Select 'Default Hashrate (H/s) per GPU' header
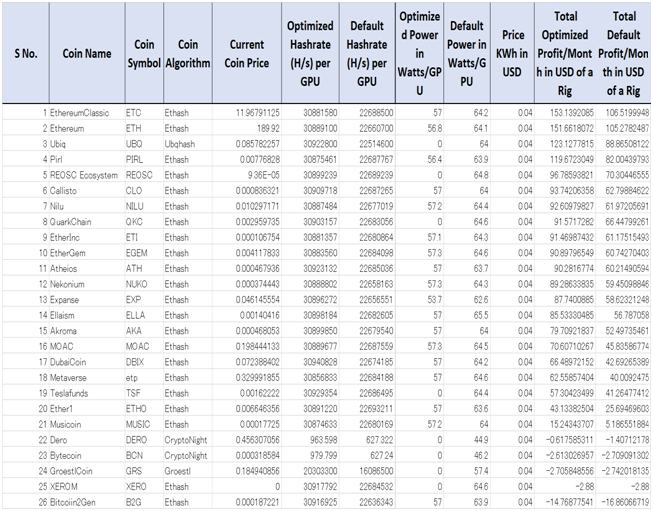The height and width of the screenshot is (511, 653). tap(367, 53)
